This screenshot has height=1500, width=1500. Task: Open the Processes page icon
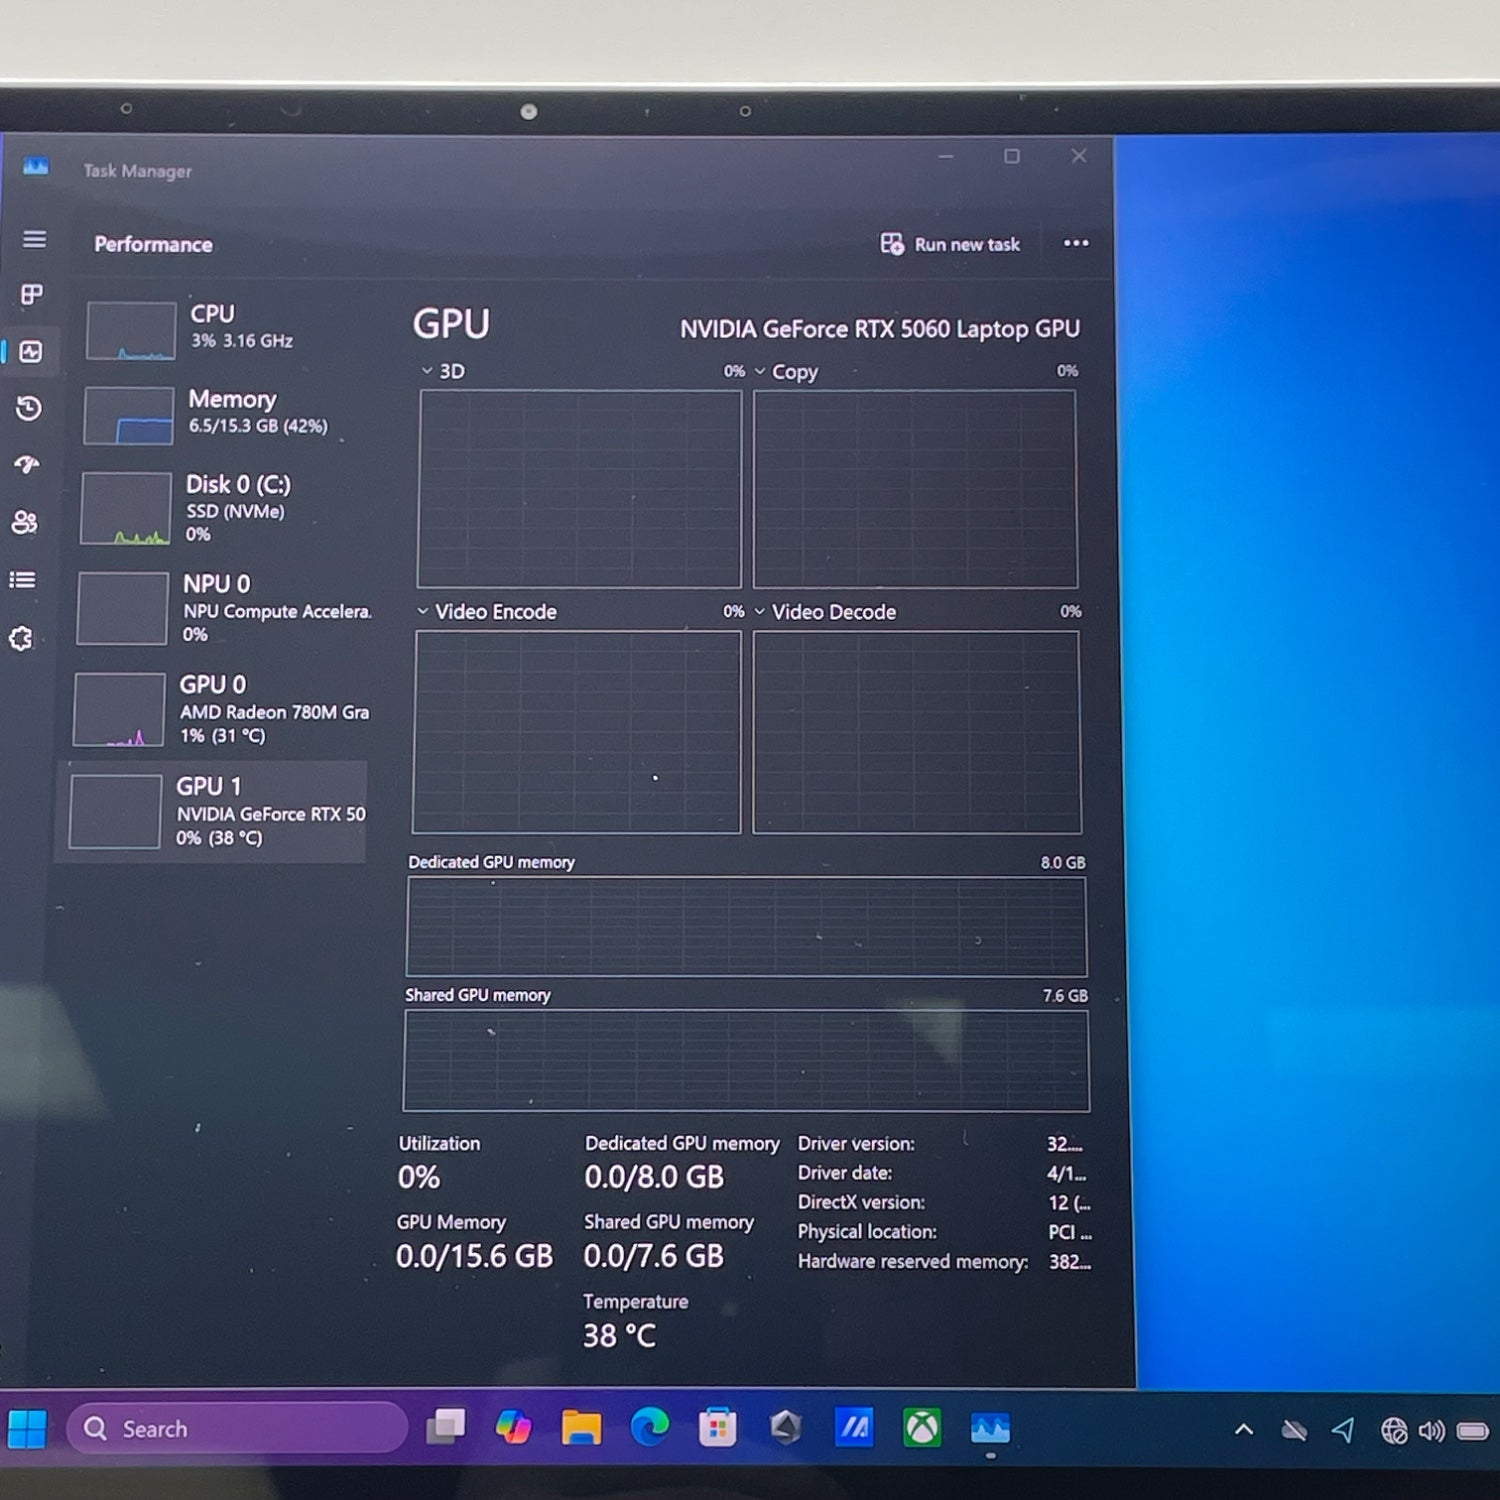coord(32,295)
